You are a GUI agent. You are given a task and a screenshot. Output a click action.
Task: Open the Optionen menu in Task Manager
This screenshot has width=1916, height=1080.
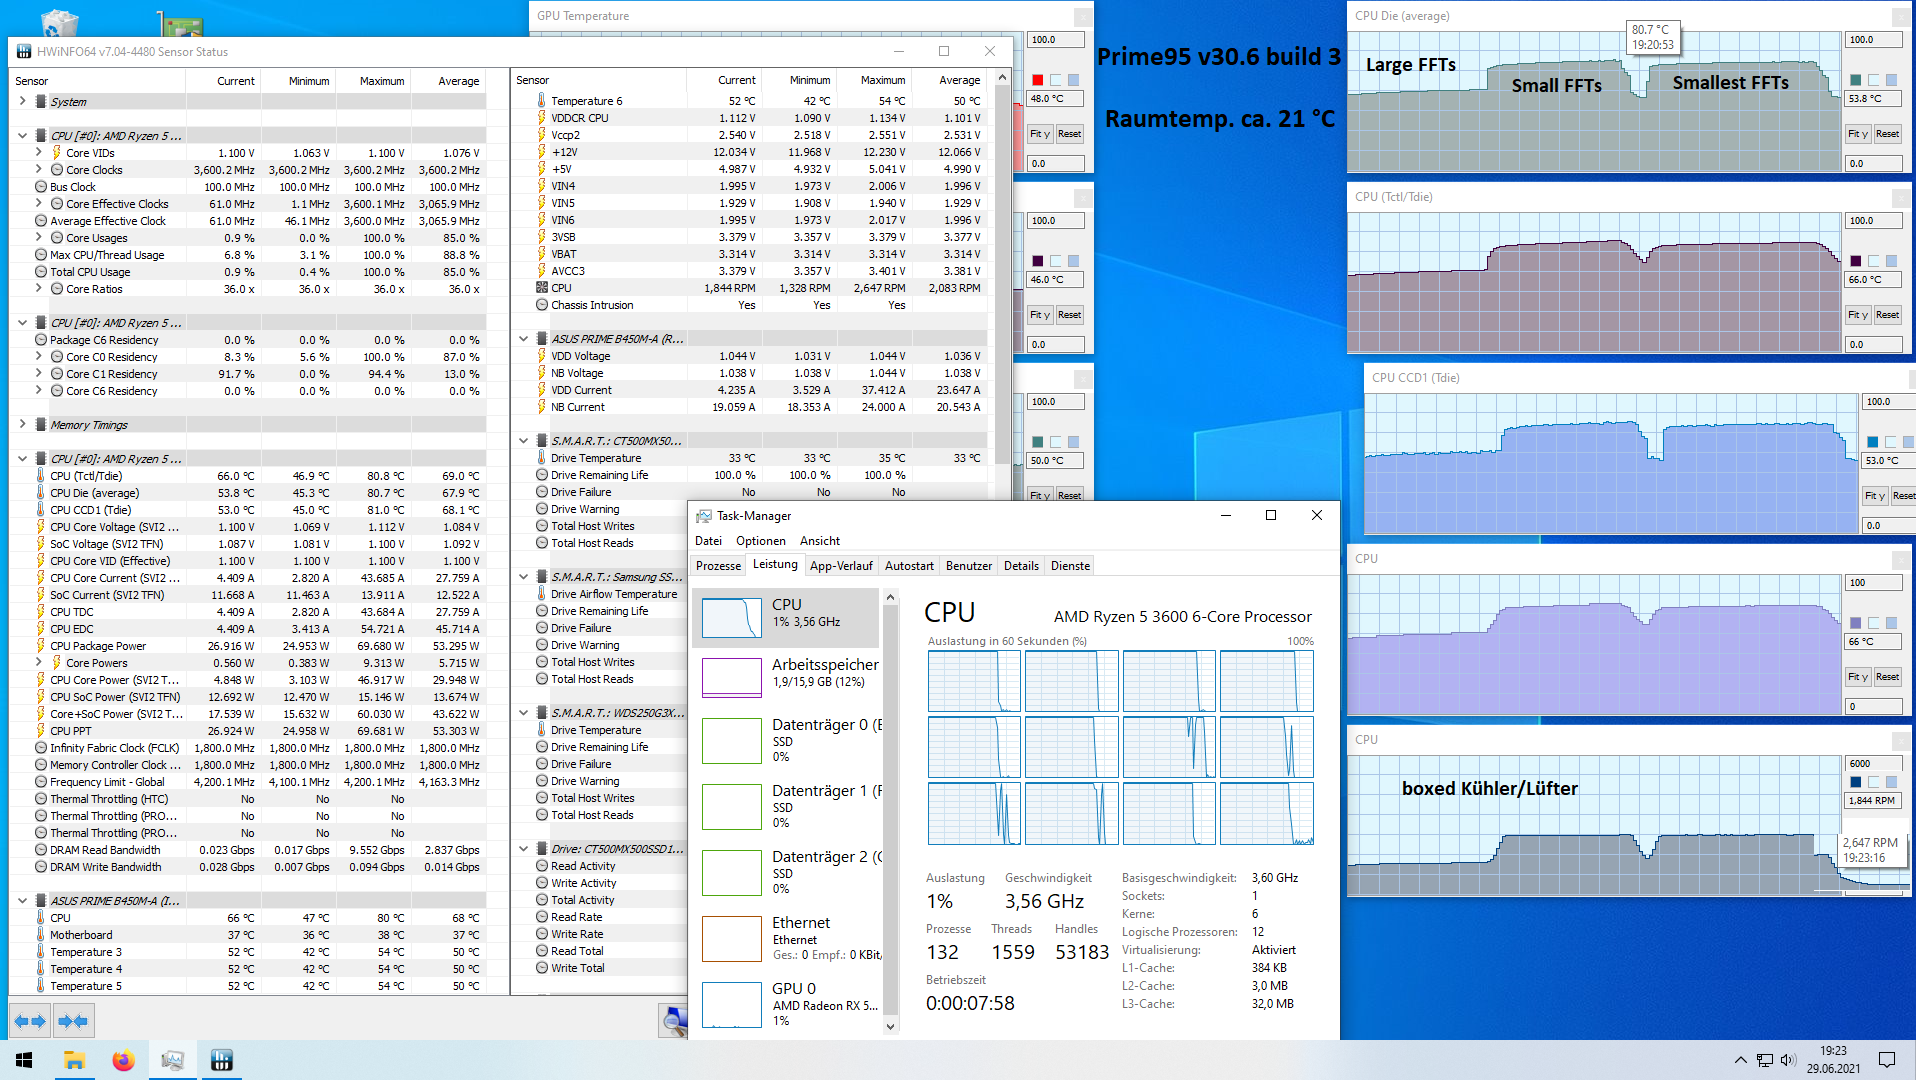[761, 541]
